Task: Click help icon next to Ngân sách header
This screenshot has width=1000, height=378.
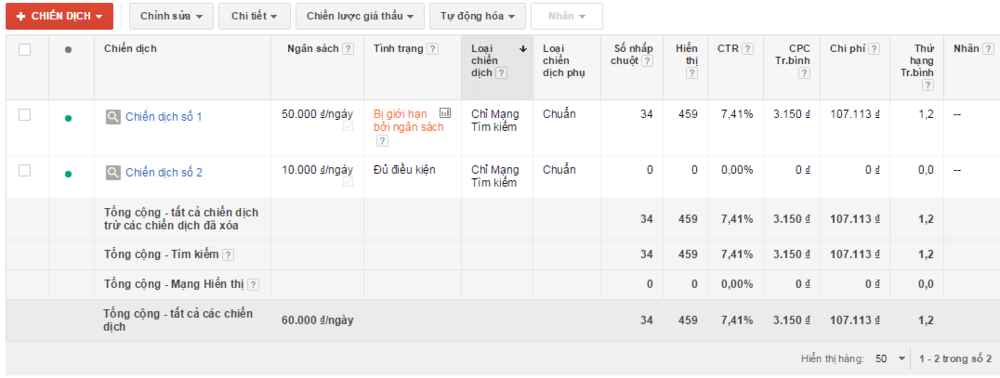Action: pyautogui.click(x=348, y=49)
